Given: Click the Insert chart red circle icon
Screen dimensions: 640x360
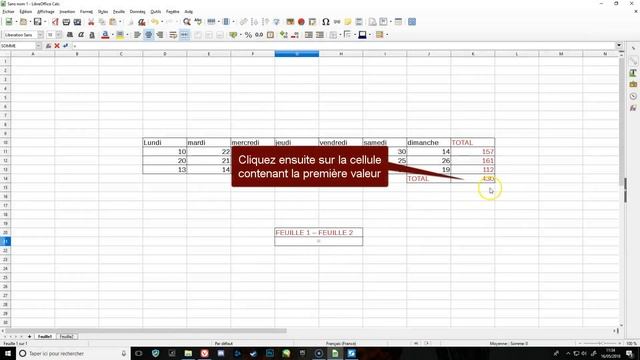Looking at the screenshot, I should [x=301, y=22].
